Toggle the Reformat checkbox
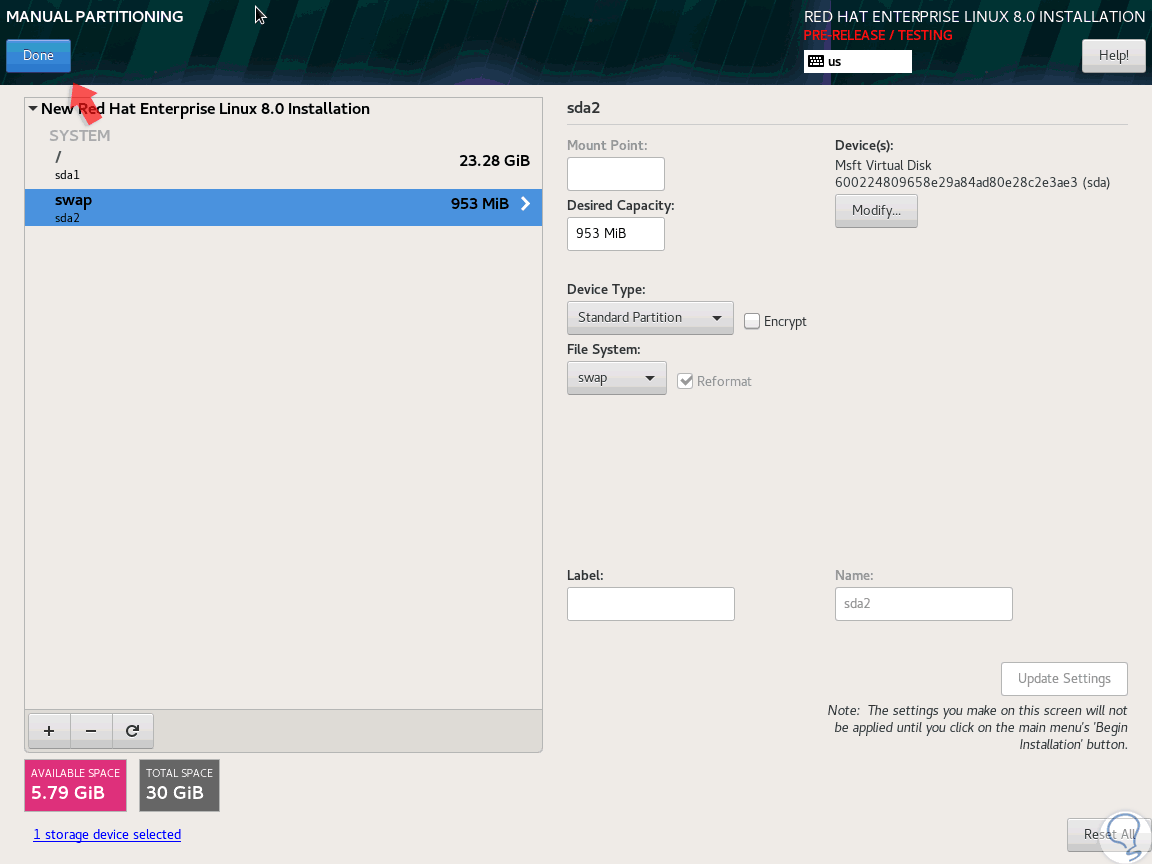Viewport: 1152px width, 864px height. (685, 381)
